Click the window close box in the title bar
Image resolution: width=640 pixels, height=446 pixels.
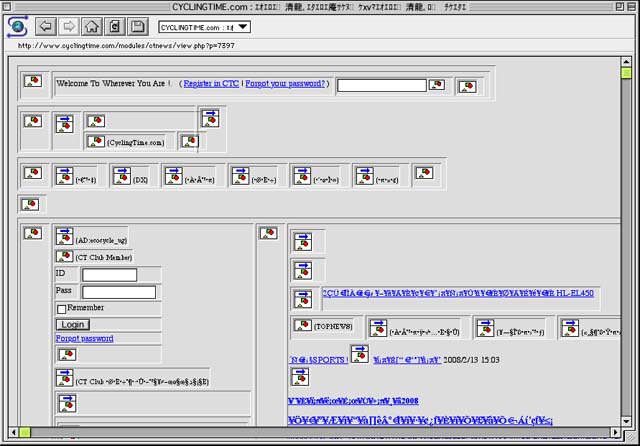pos(7,6)
